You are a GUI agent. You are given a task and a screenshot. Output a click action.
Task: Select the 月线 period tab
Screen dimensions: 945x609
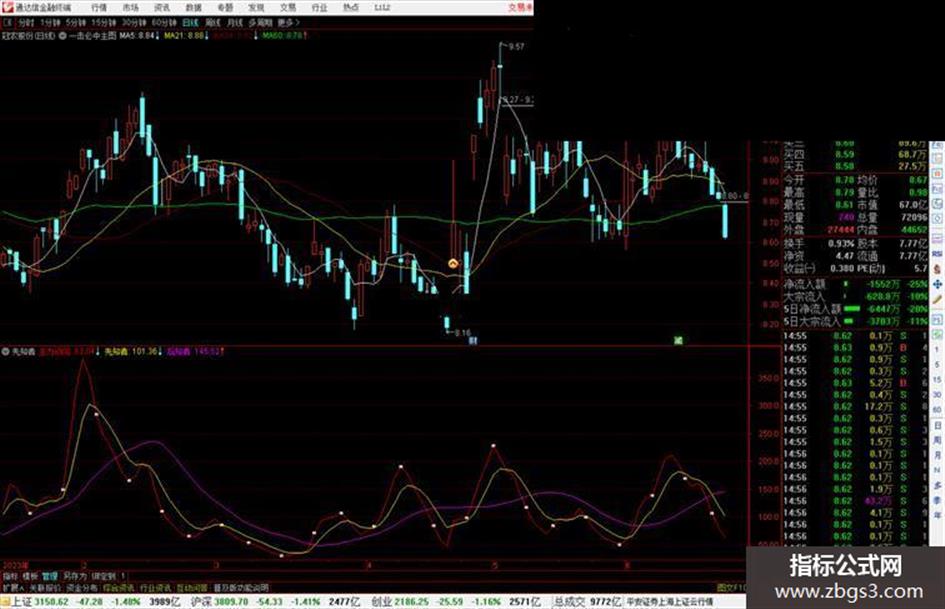click(234, 23)
